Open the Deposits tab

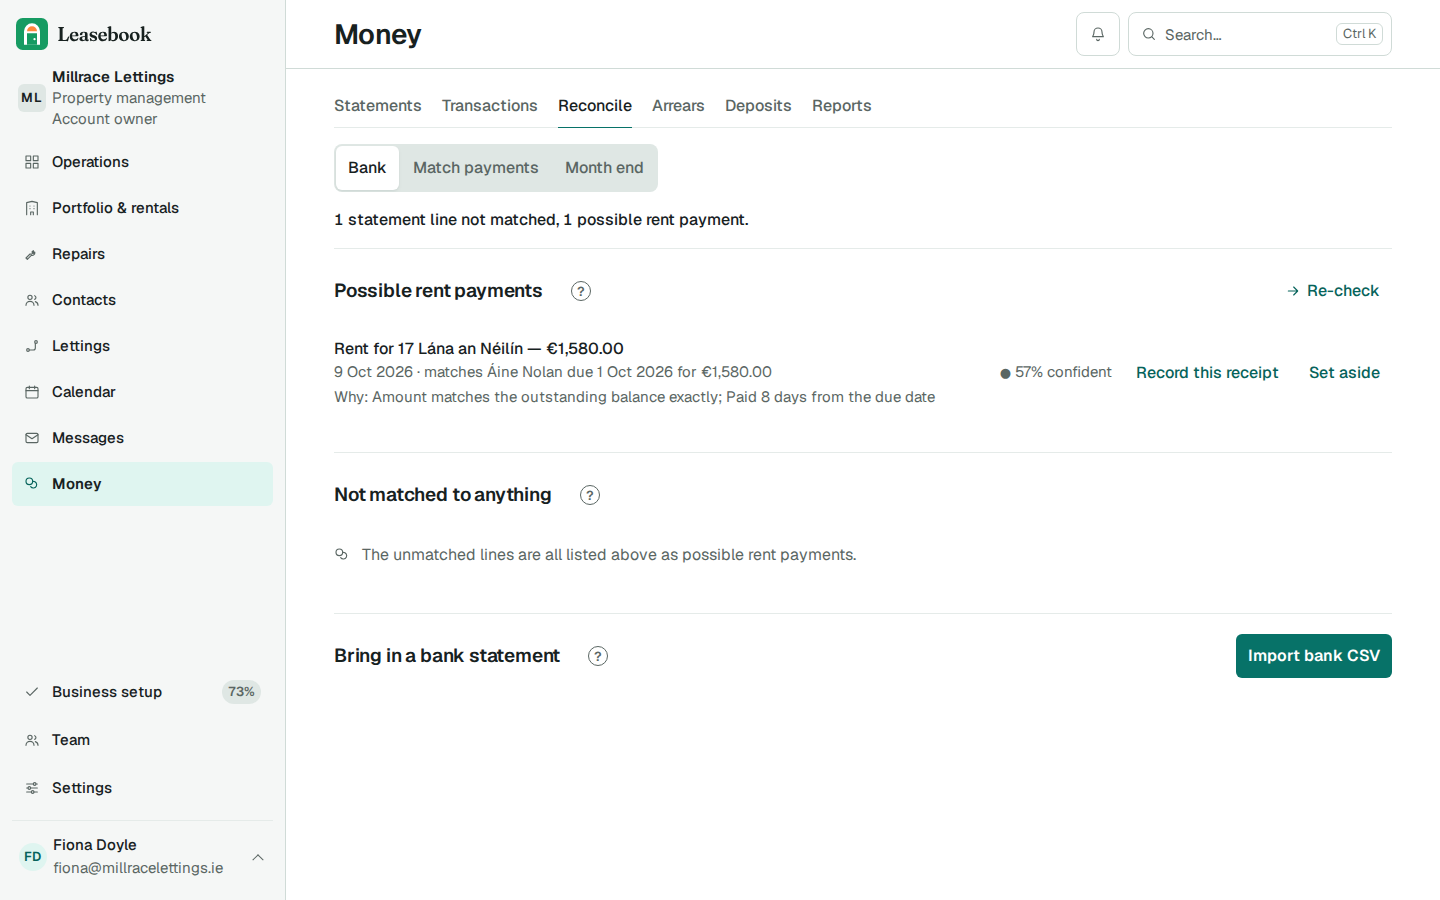(x=758, y=106)
